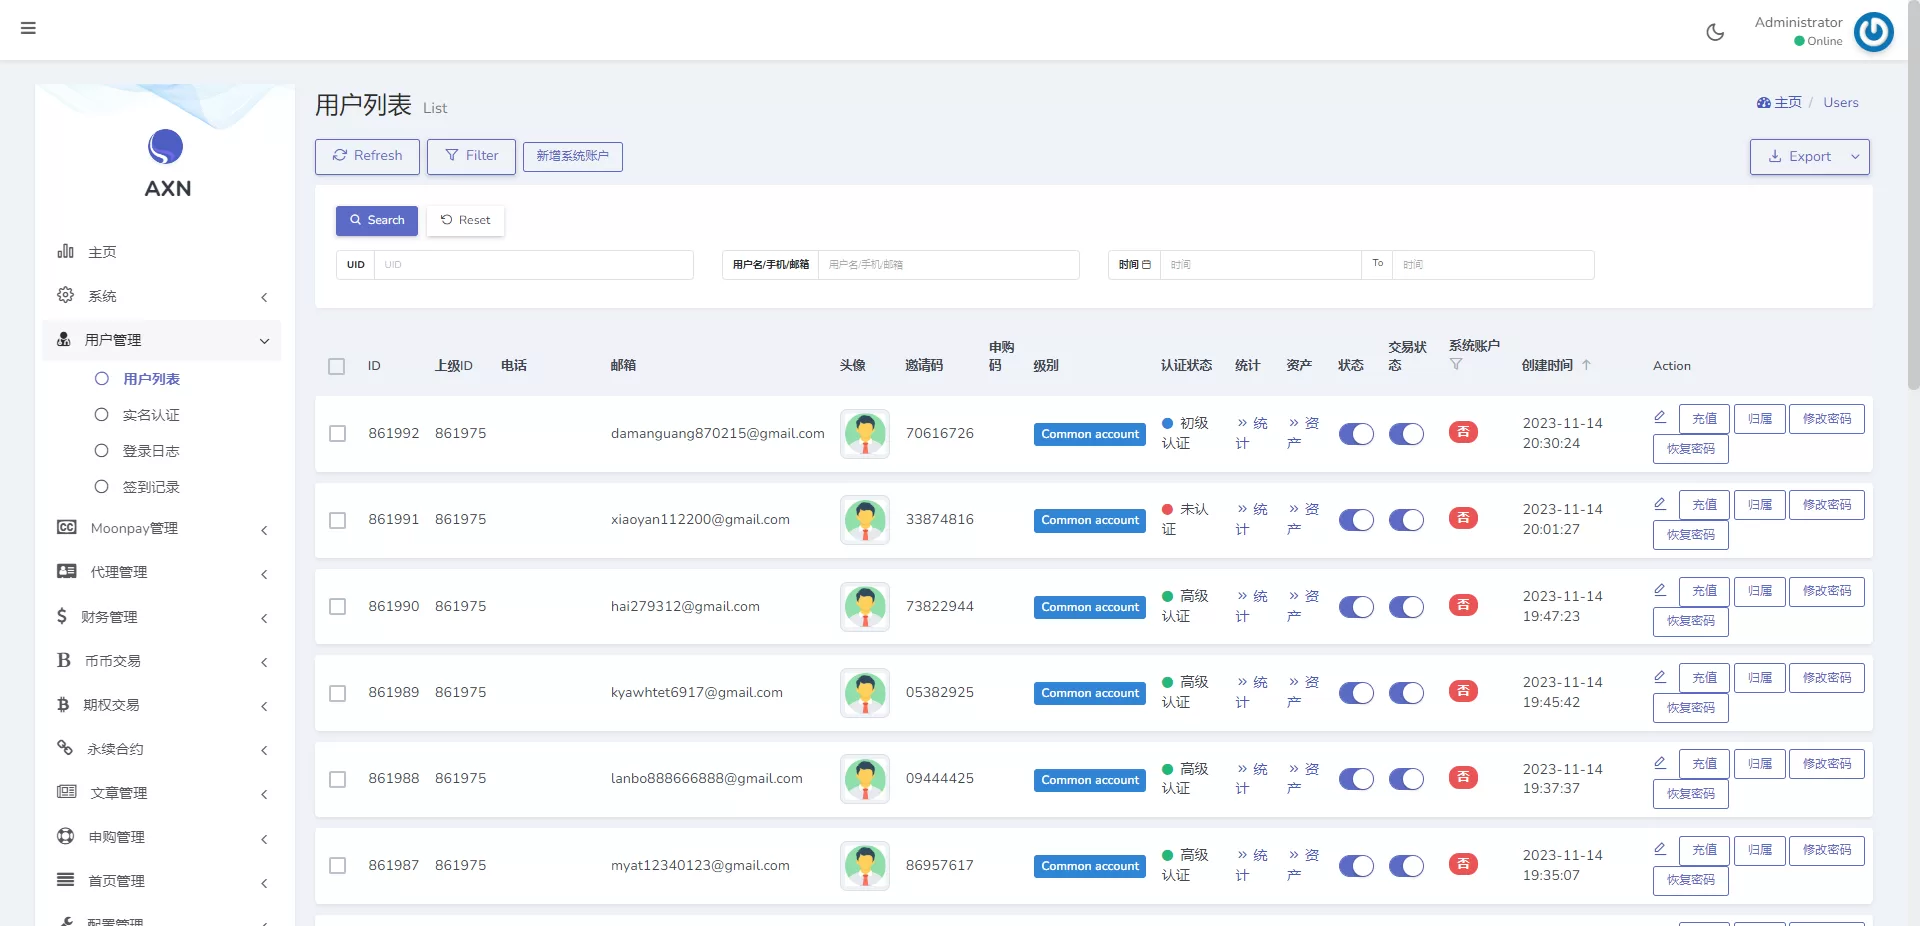Viewport: 1920px width, 926px height.
Task: Click edit pencil icon for user 861992
Action: click(1660, 417)
